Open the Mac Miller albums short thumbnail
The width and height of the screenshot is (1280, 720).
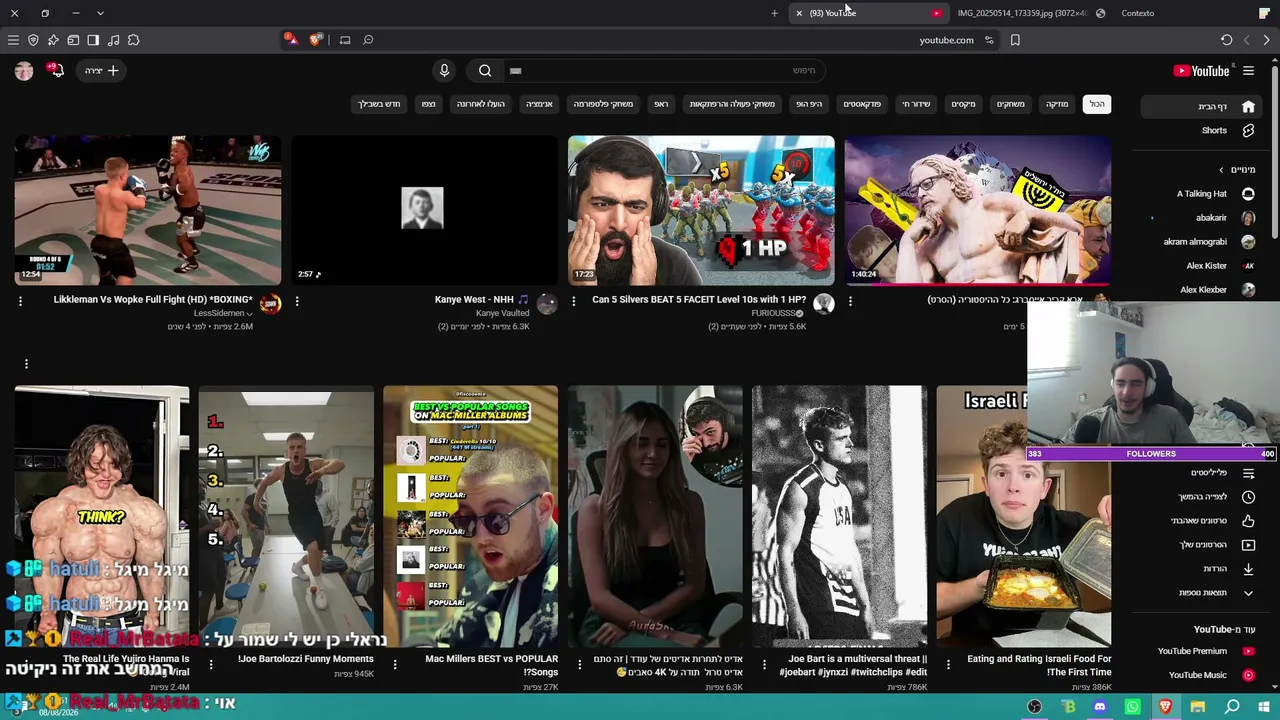(470, 516)
